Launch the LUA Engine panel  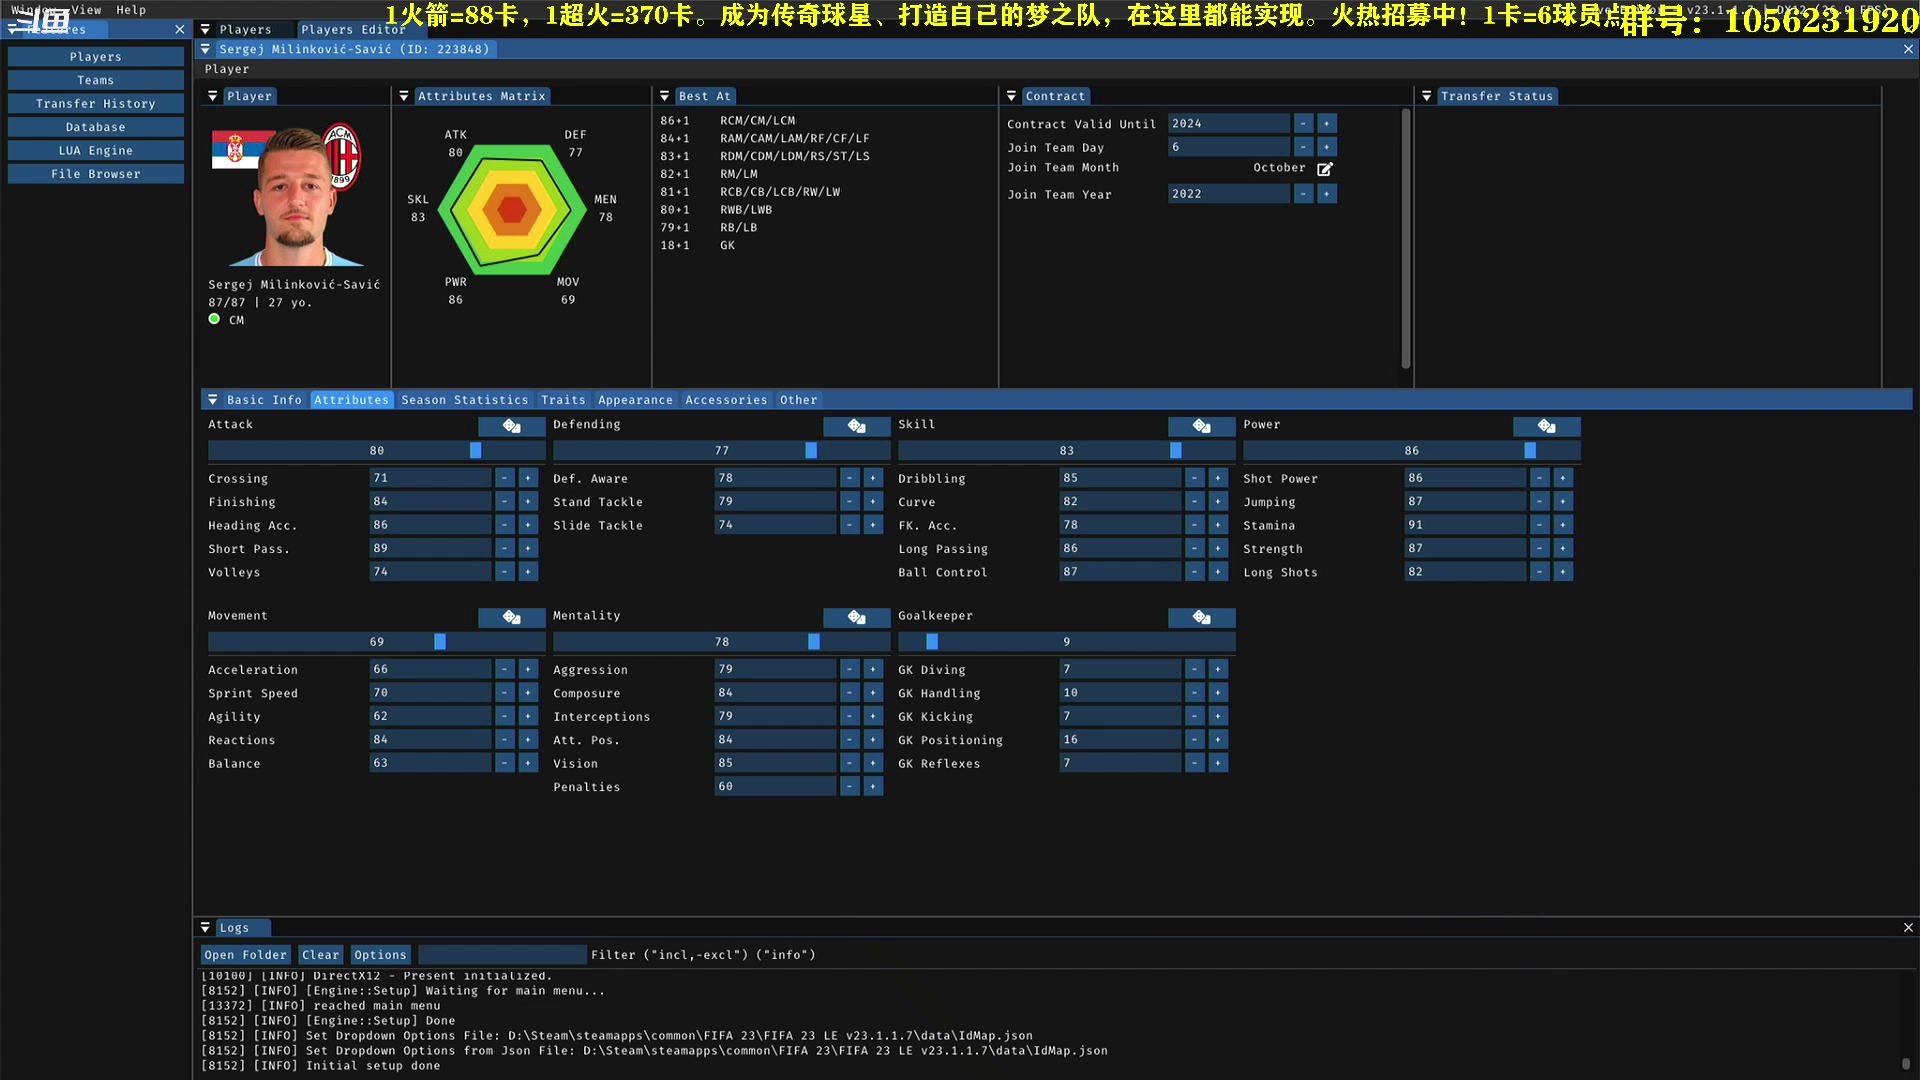point(96,151)
